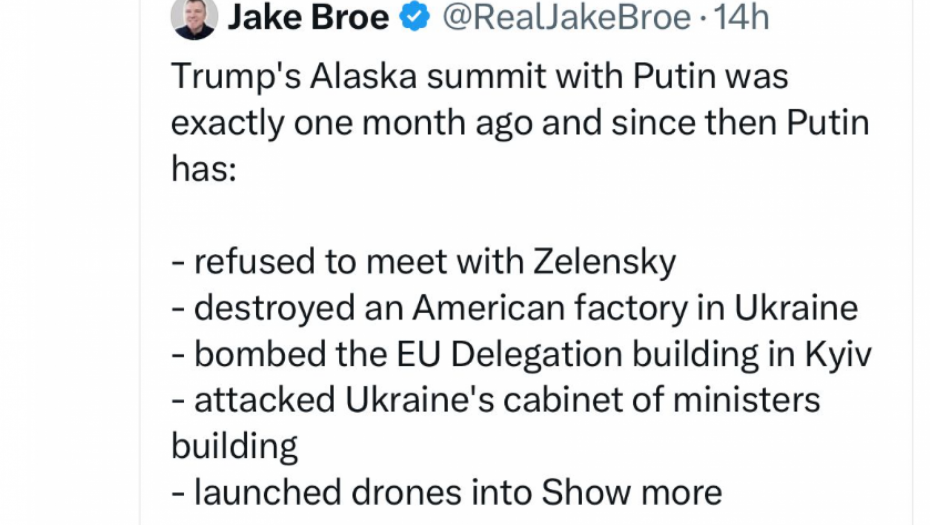
Task: Visit the @RealJakeBroe handle link
Action: point(566,17)
